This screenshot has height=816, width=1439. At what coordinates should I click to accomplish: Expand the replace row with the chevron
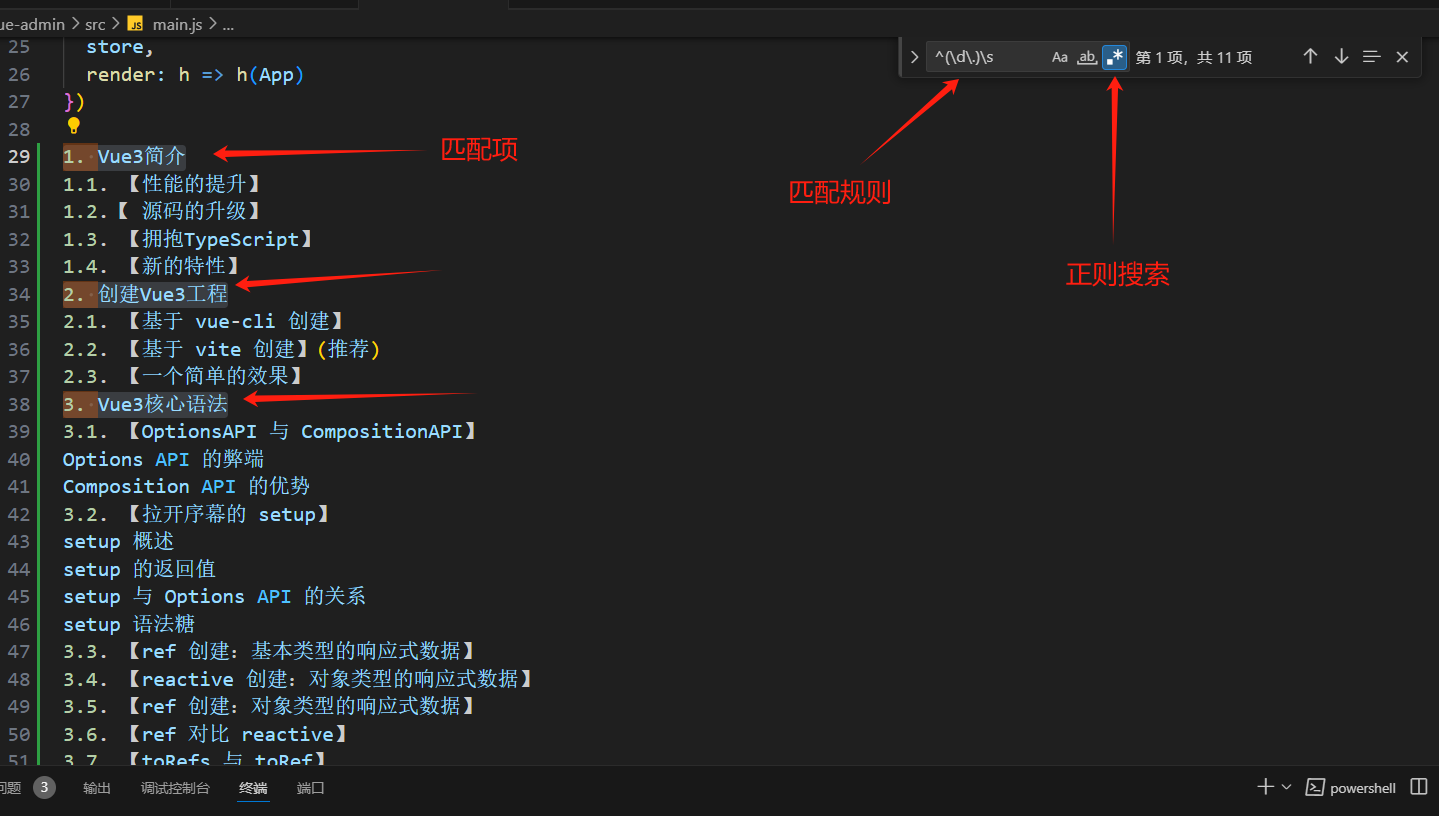pos(914,57)
